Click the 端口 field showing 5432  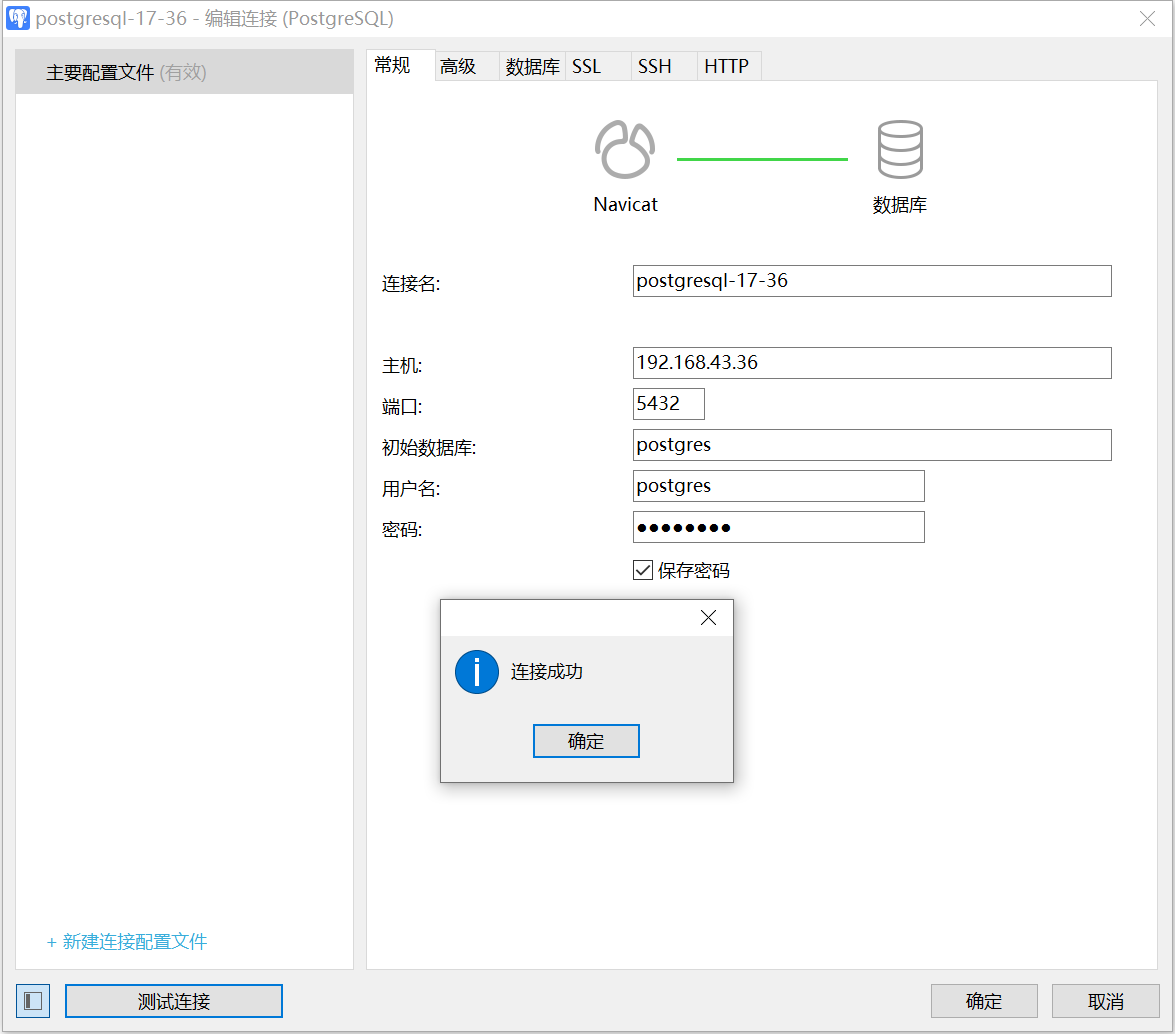click(x=668, y=404)
